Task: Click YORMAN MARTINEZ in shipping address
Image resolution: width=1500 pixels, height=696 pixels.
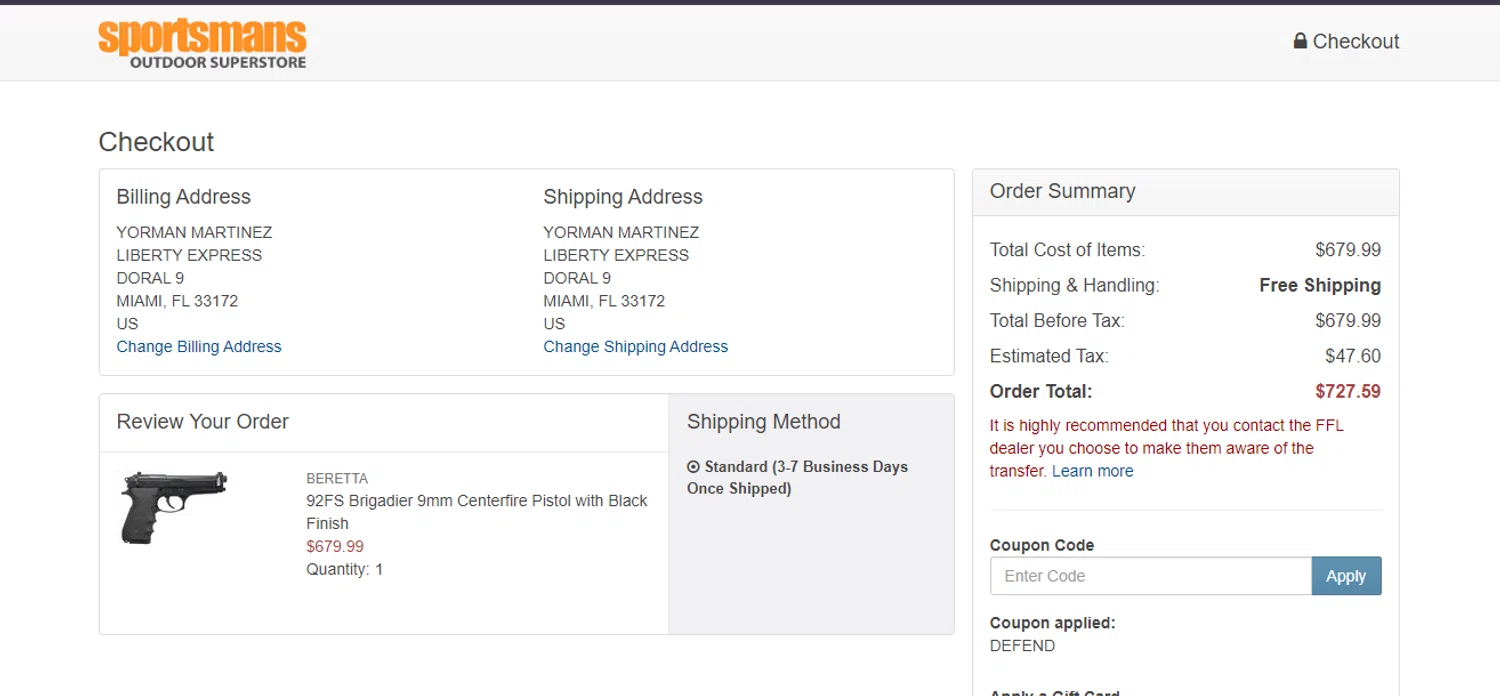Action: click(x=622, y=232)
